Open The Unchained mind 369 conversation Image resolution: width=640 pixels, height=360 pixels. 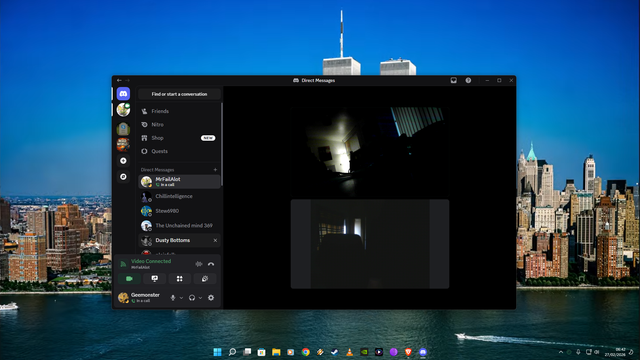pos(179,226)
